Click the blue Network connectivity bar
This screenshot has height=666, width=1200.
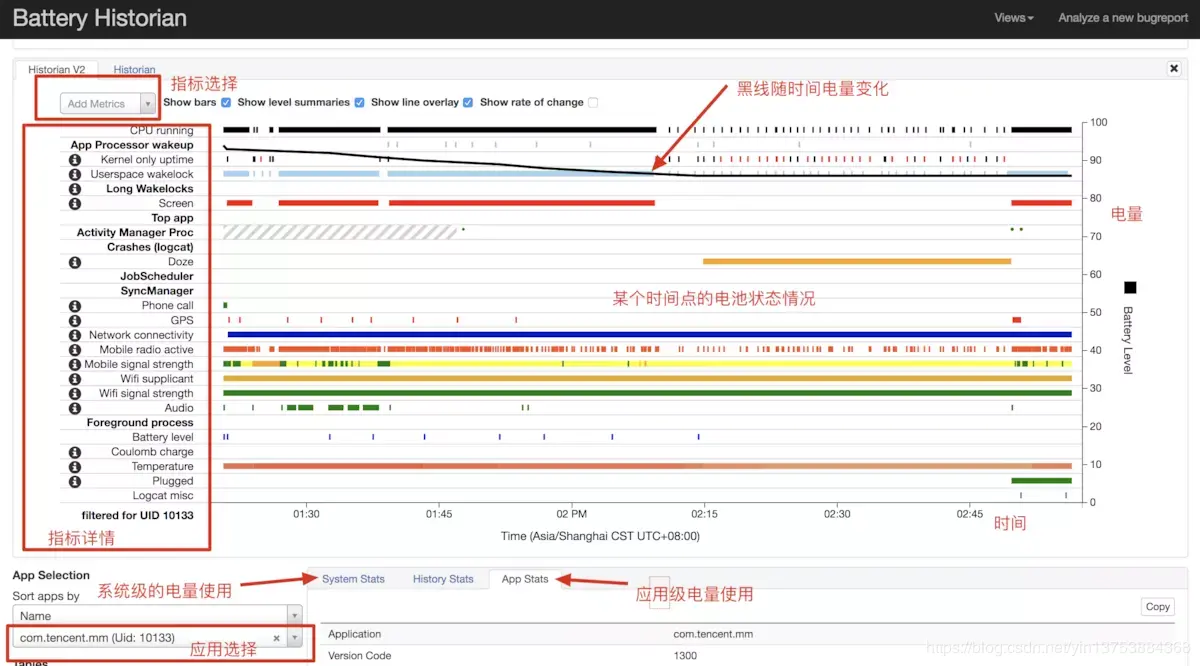tap(650, 335)
